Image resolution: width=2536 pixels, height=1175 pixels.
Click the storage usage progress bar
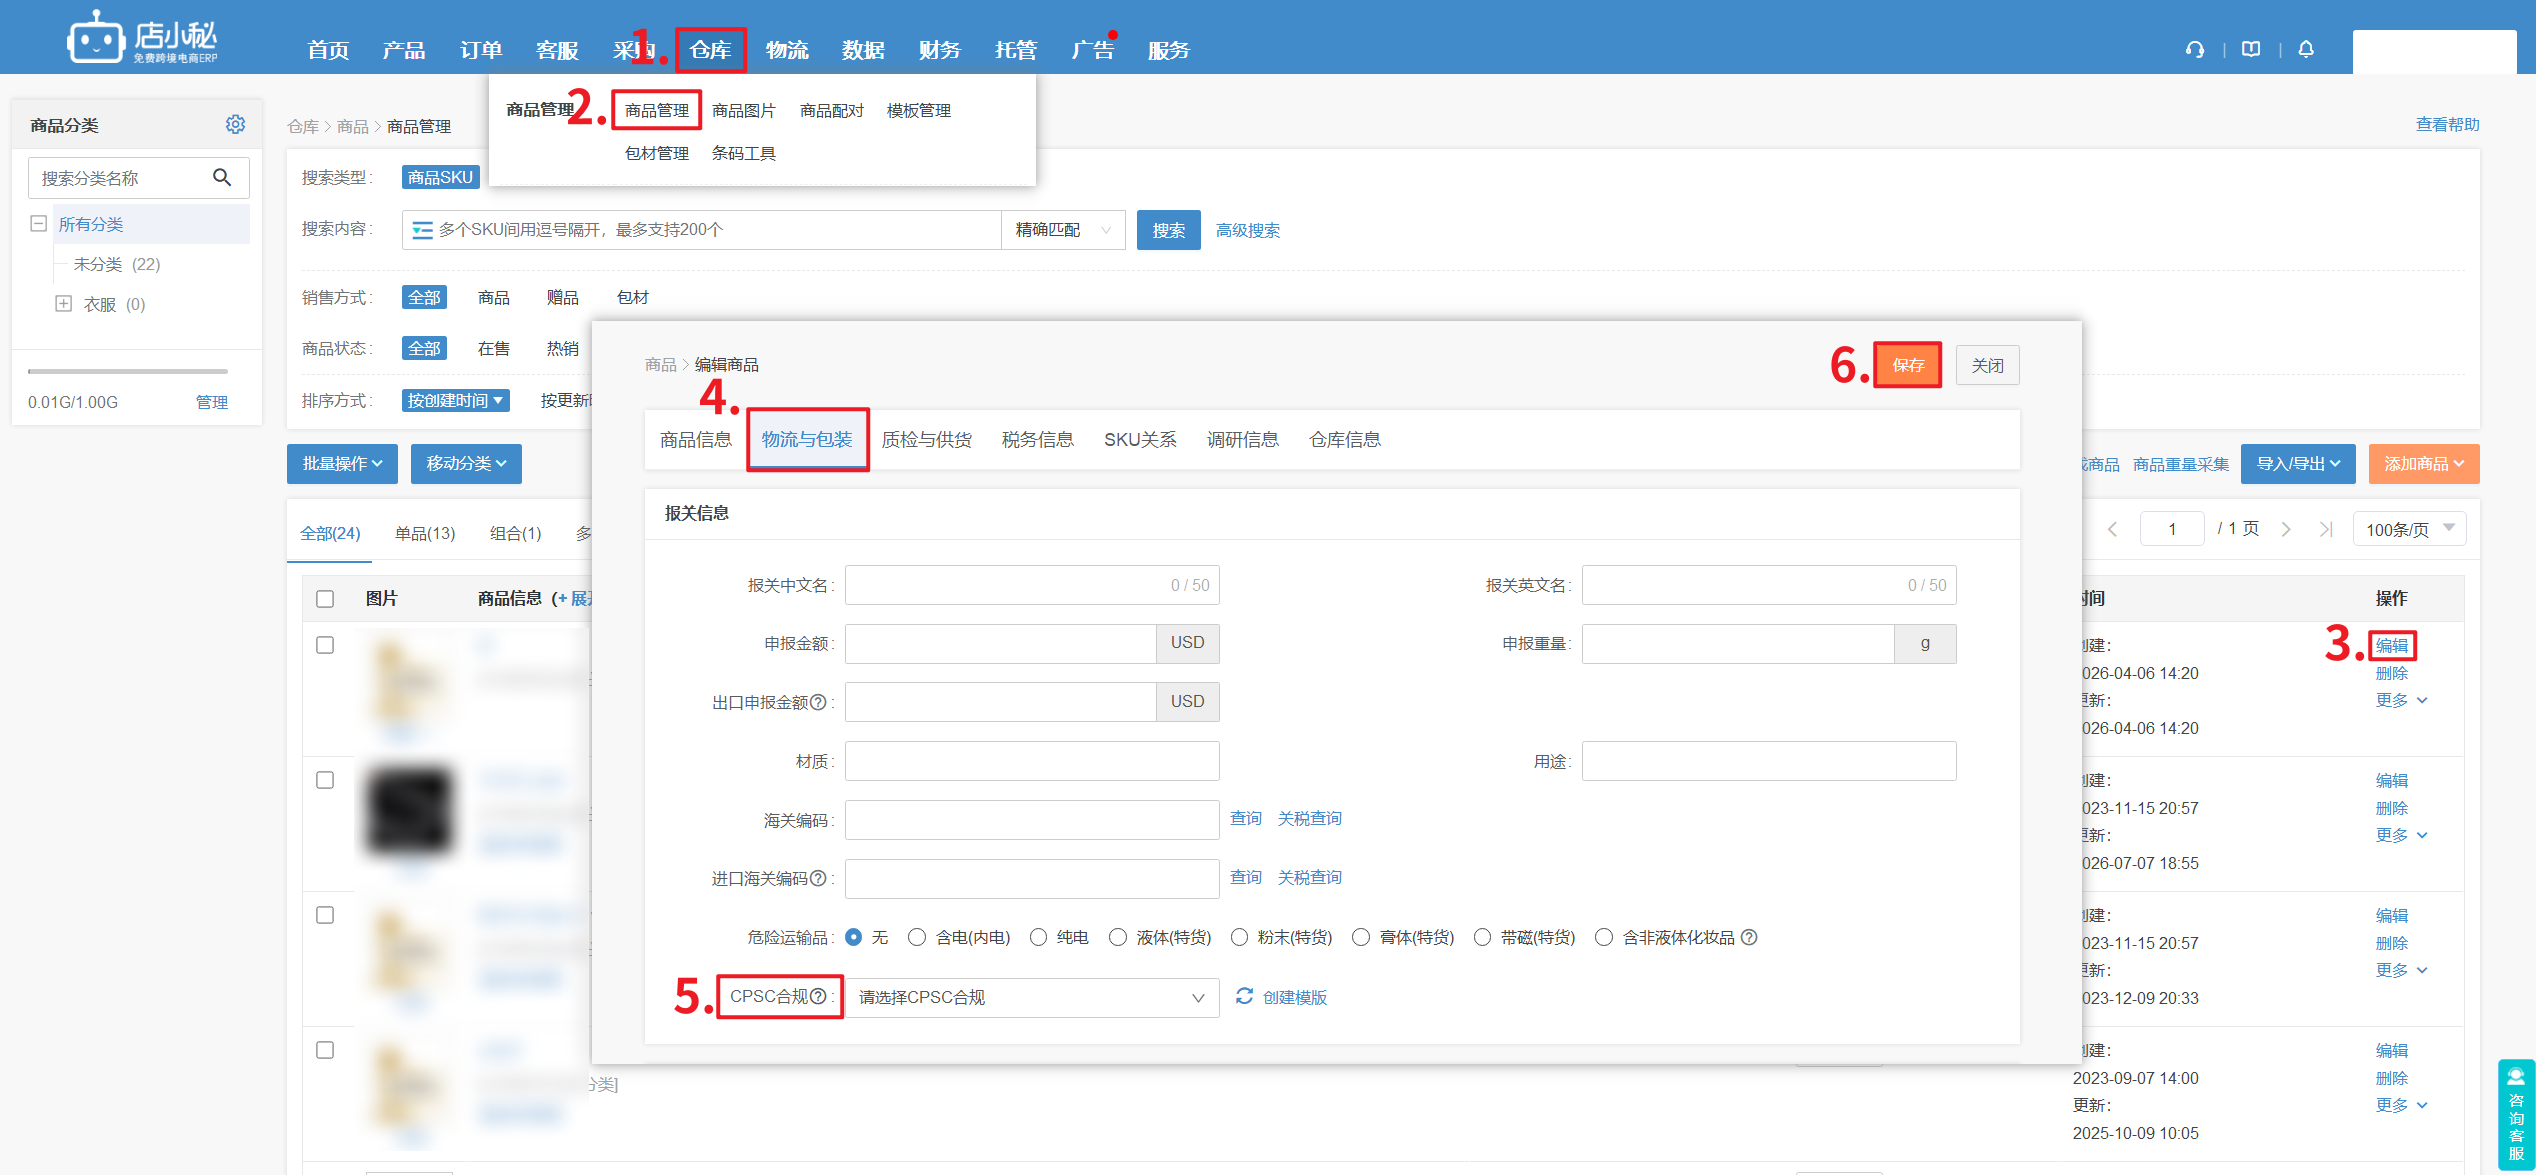point(128,371)
